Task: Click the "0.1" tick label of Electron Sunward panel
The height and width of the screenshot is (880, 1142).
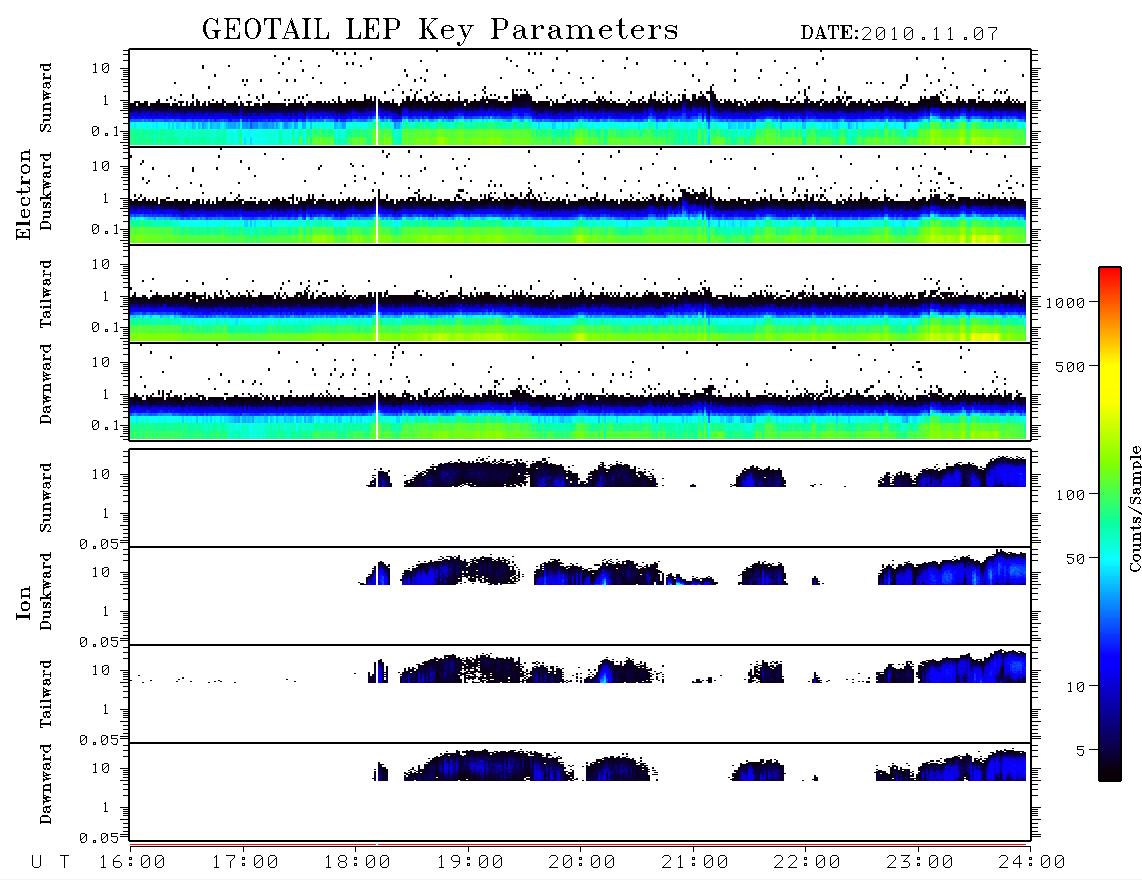Action: point(106,131)
